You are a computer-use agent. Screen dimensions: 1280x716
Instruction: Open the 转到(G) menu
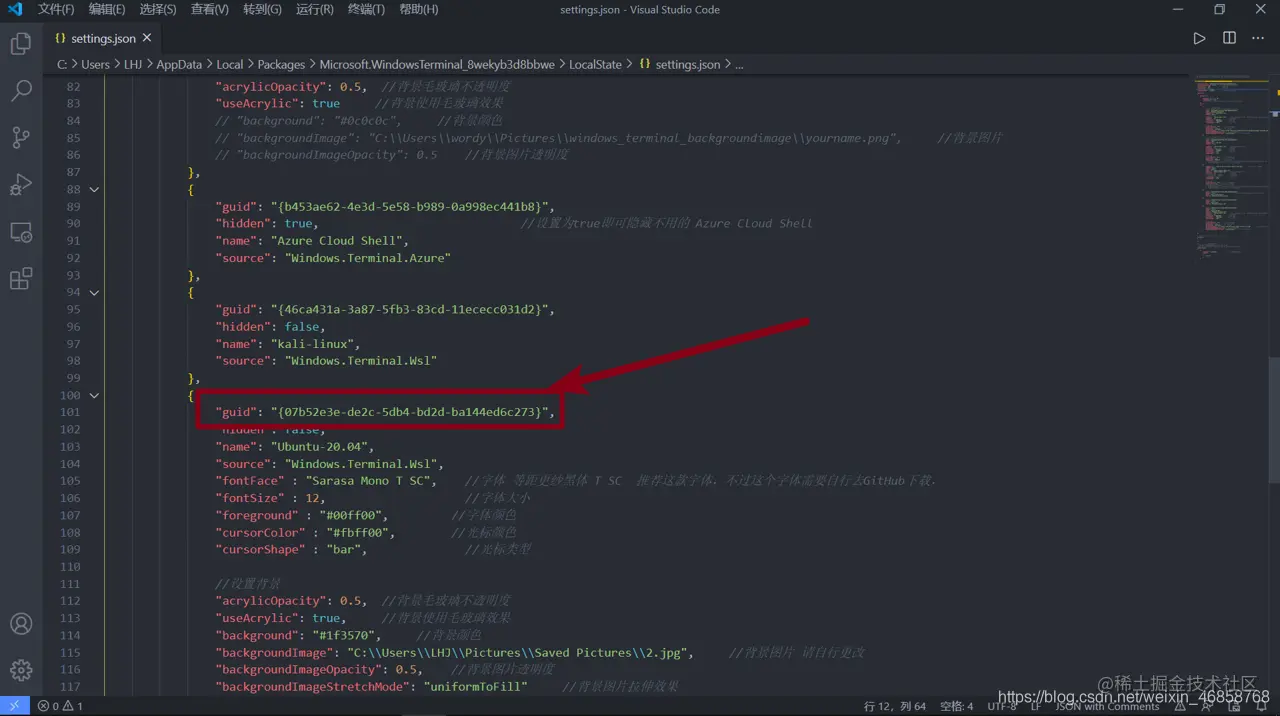click(x=262, y=9)
